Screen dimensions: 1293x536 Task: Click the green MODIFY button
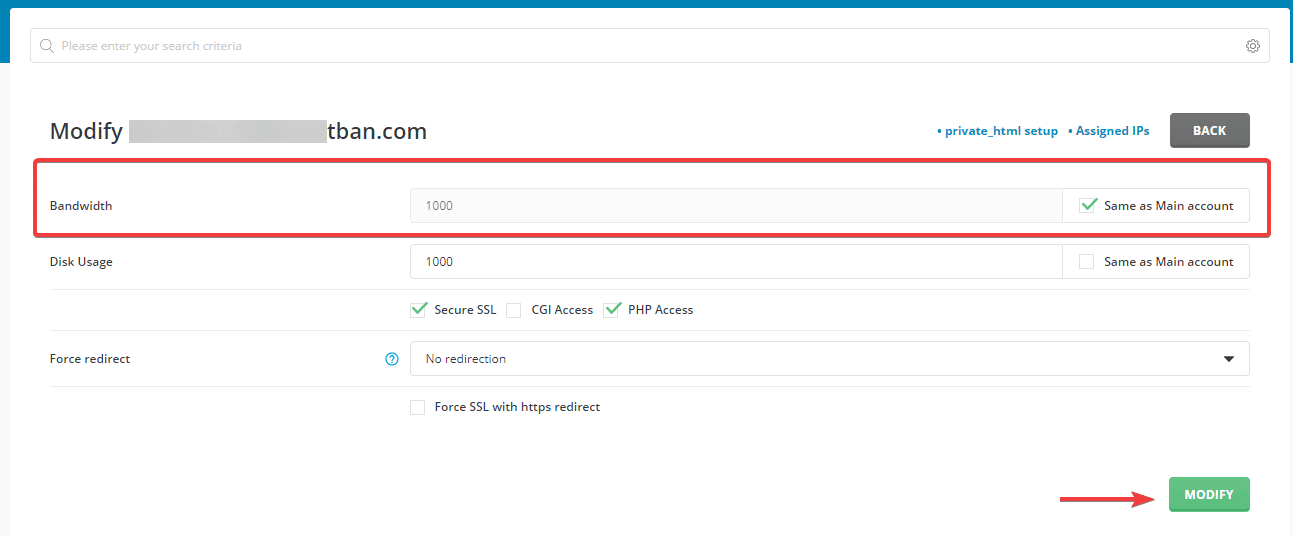tap(1209, 494)
